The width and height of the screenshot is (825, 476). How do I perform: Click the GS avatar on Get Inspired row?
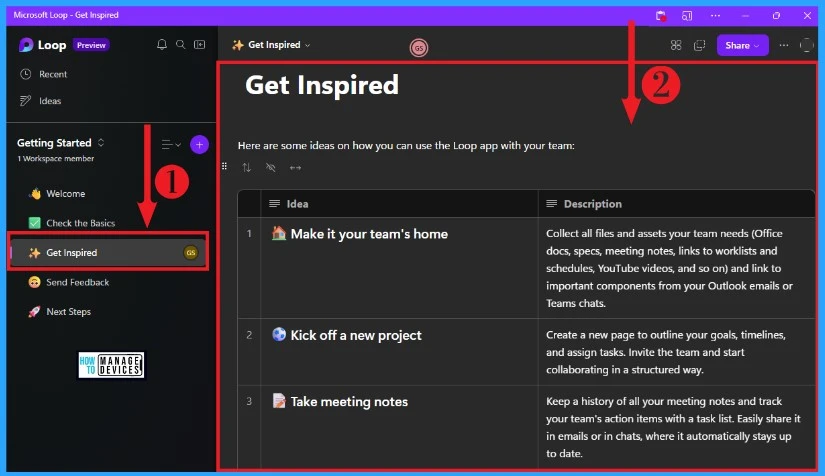[190, 252]
